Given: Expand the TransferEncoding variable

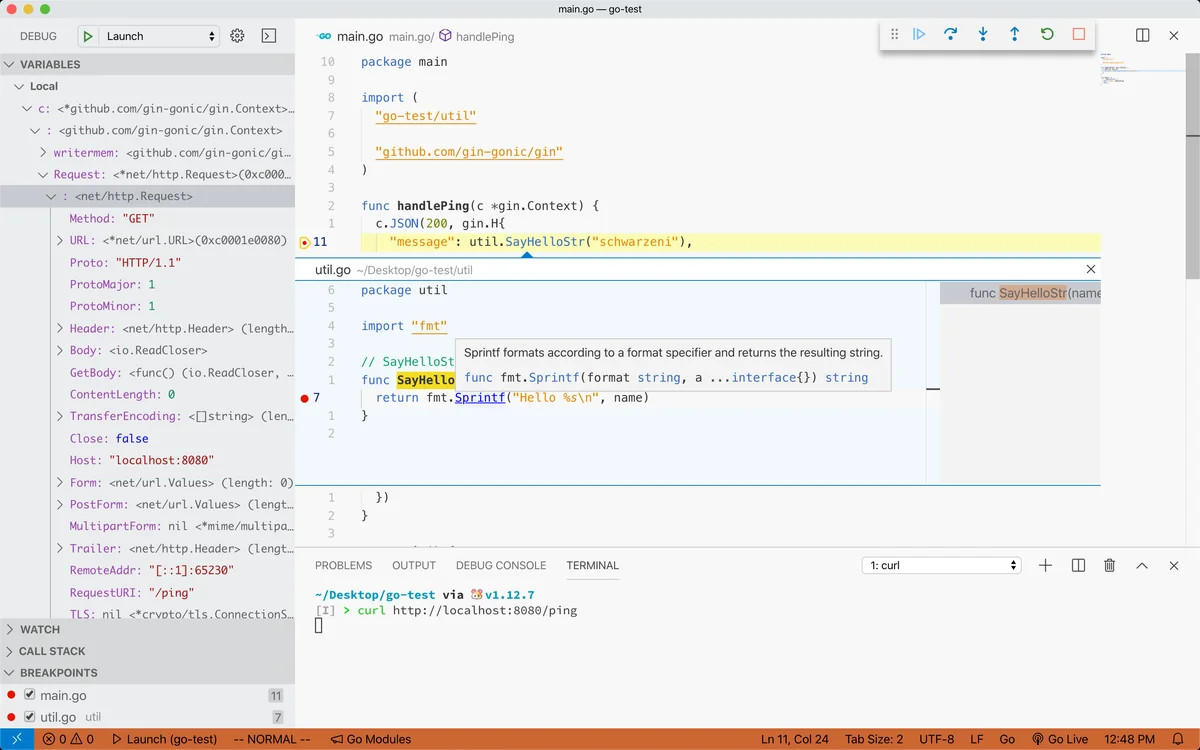Looking at the screenshot, I should pos(60,417).
